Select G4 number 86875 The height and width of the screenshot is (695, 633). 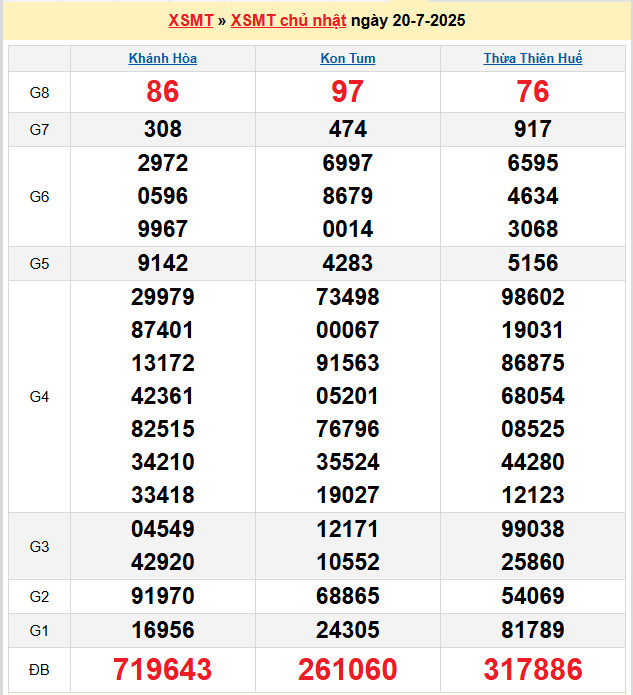pos(533,363)
